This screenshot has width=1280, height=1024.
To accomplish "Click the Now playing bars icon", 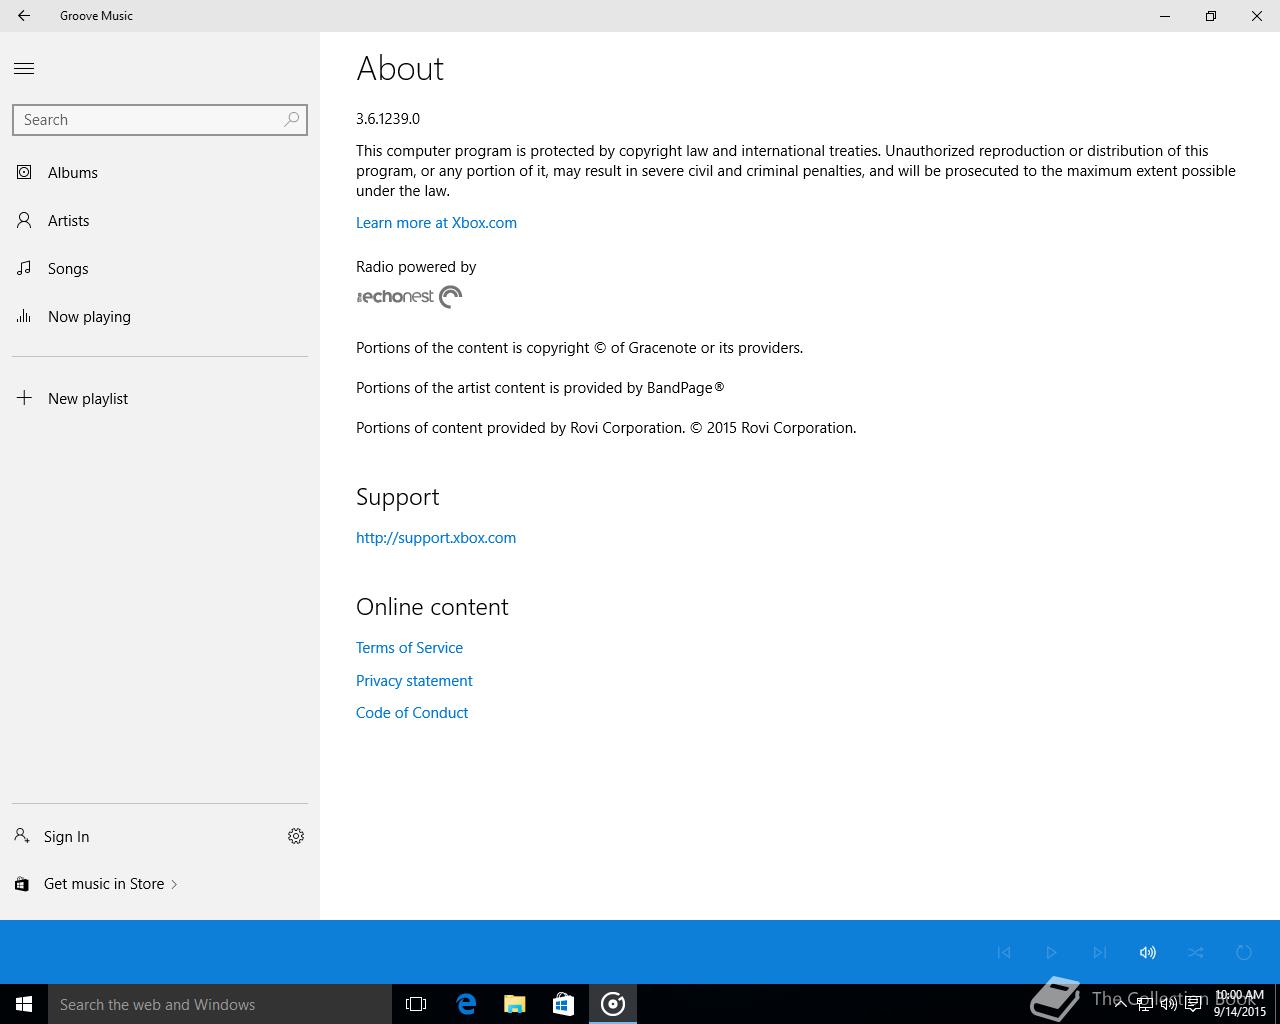I will (x=24, y=316).
